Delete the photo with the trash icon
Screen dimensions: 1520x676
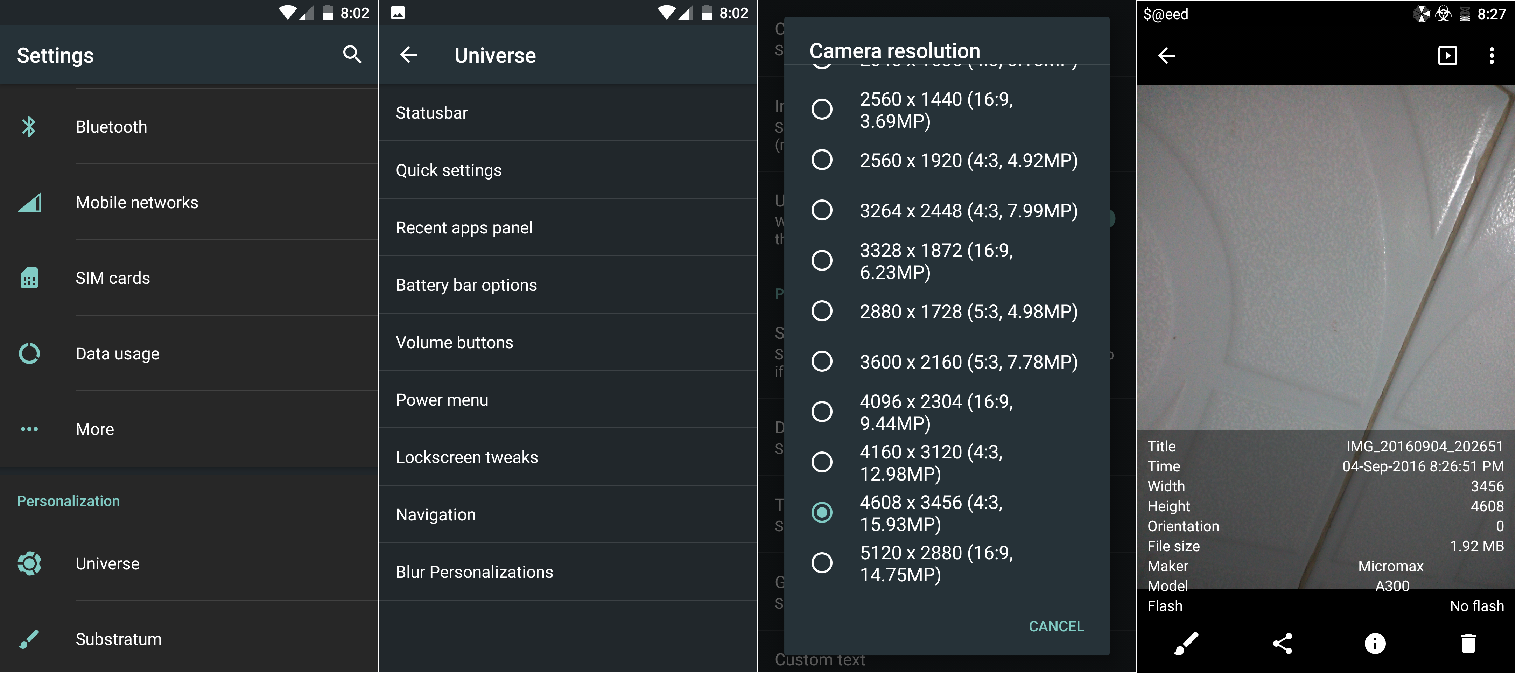coord(1468,643)
